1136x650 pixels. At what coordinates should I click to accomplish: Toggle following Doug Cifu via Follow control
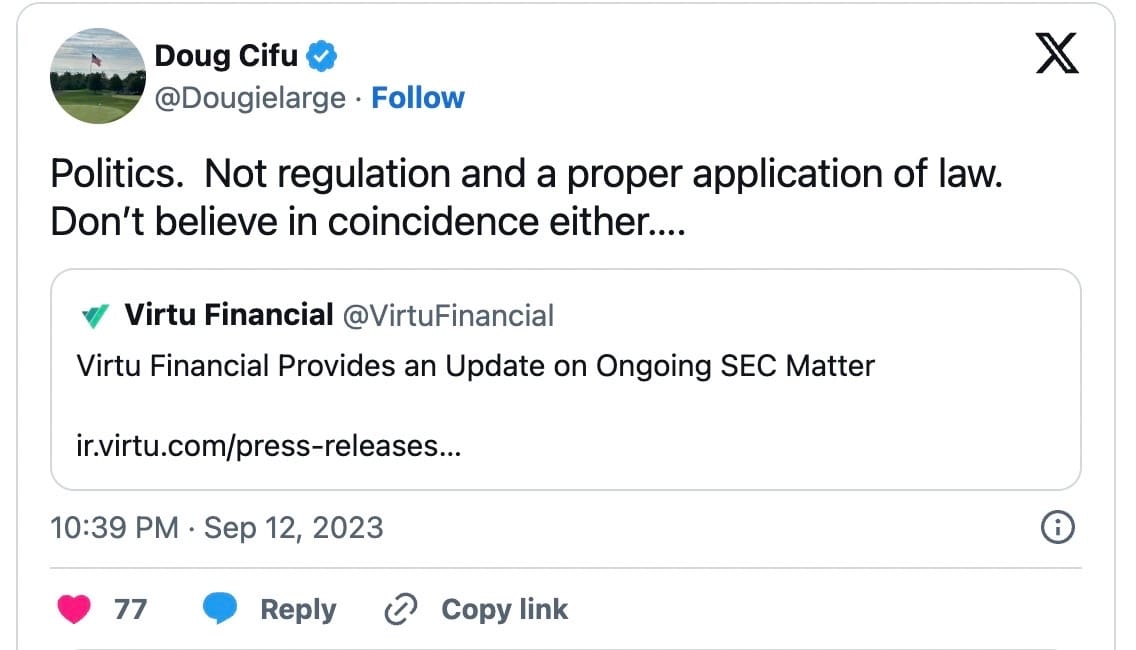(x=418, y=97)
